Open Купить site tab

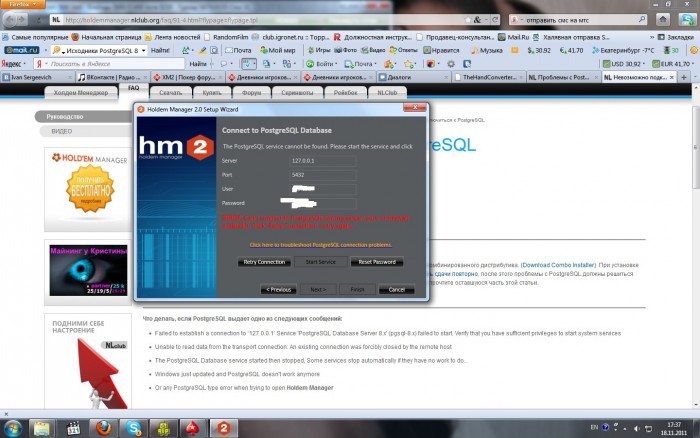point(212,92)
